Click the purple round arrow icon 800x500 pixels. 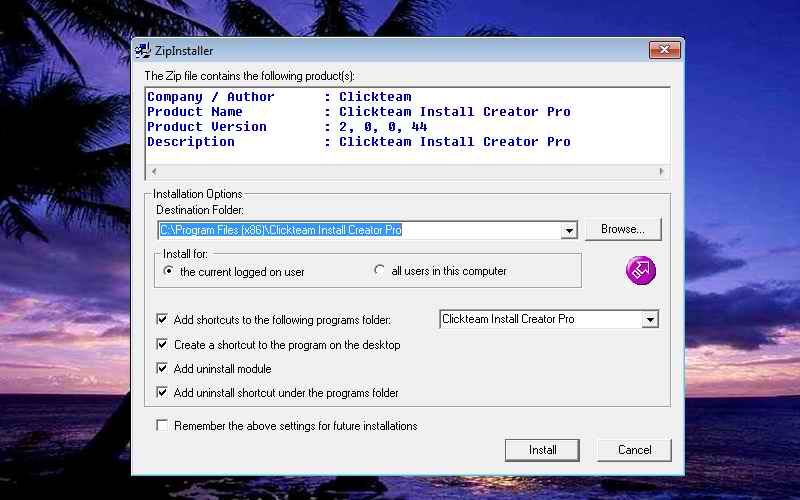[640, 270]
